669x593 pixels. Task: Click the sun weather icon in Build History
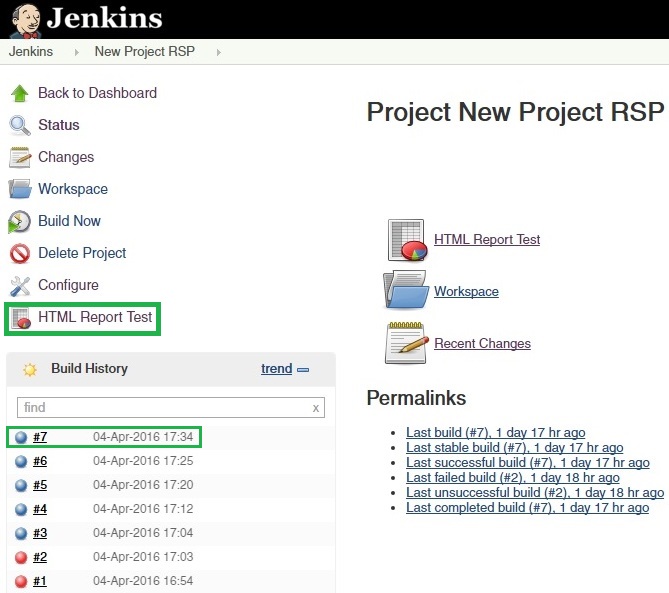(x=30, y=369)
